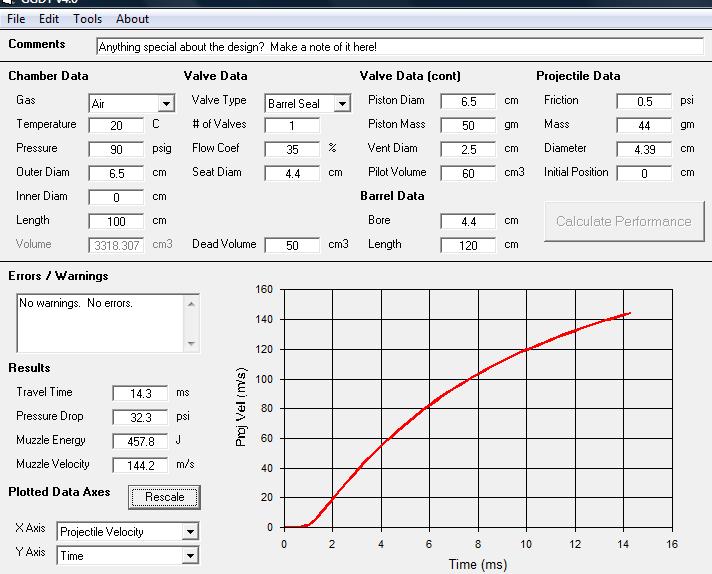Screen dimensions: 712x574
Task: Open the Tools menu
Action: tap(87, 18)
